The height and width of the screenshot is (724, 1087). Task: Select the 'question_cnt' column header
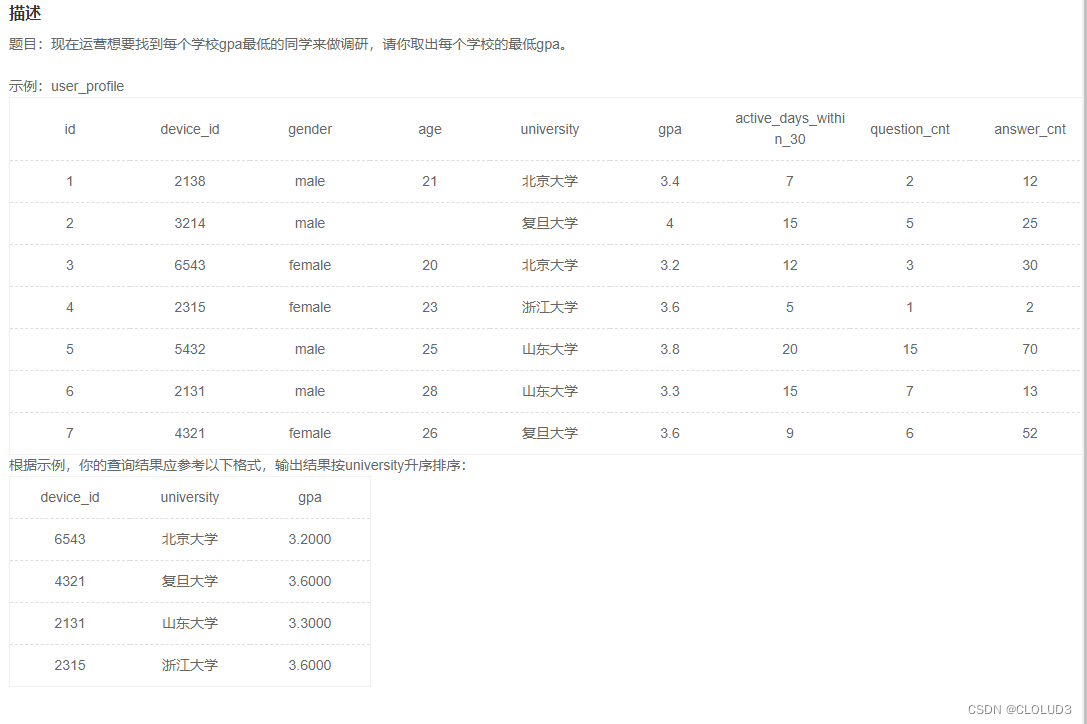point(910,130)
